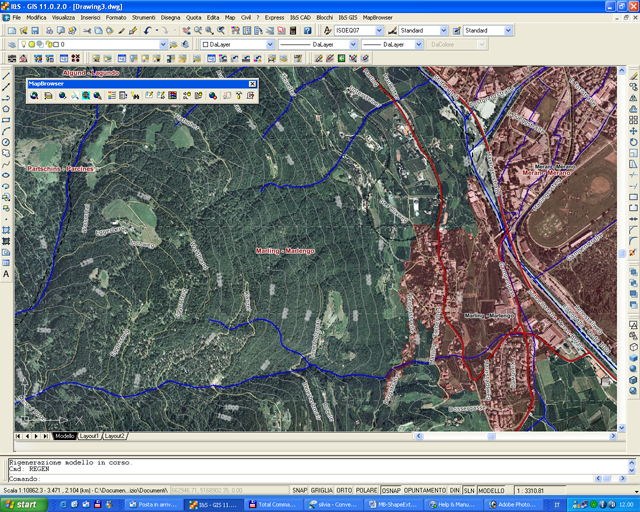Toggle OSNAP in status bar
Screen dimensions: 640x512
(x=391, y=491)
